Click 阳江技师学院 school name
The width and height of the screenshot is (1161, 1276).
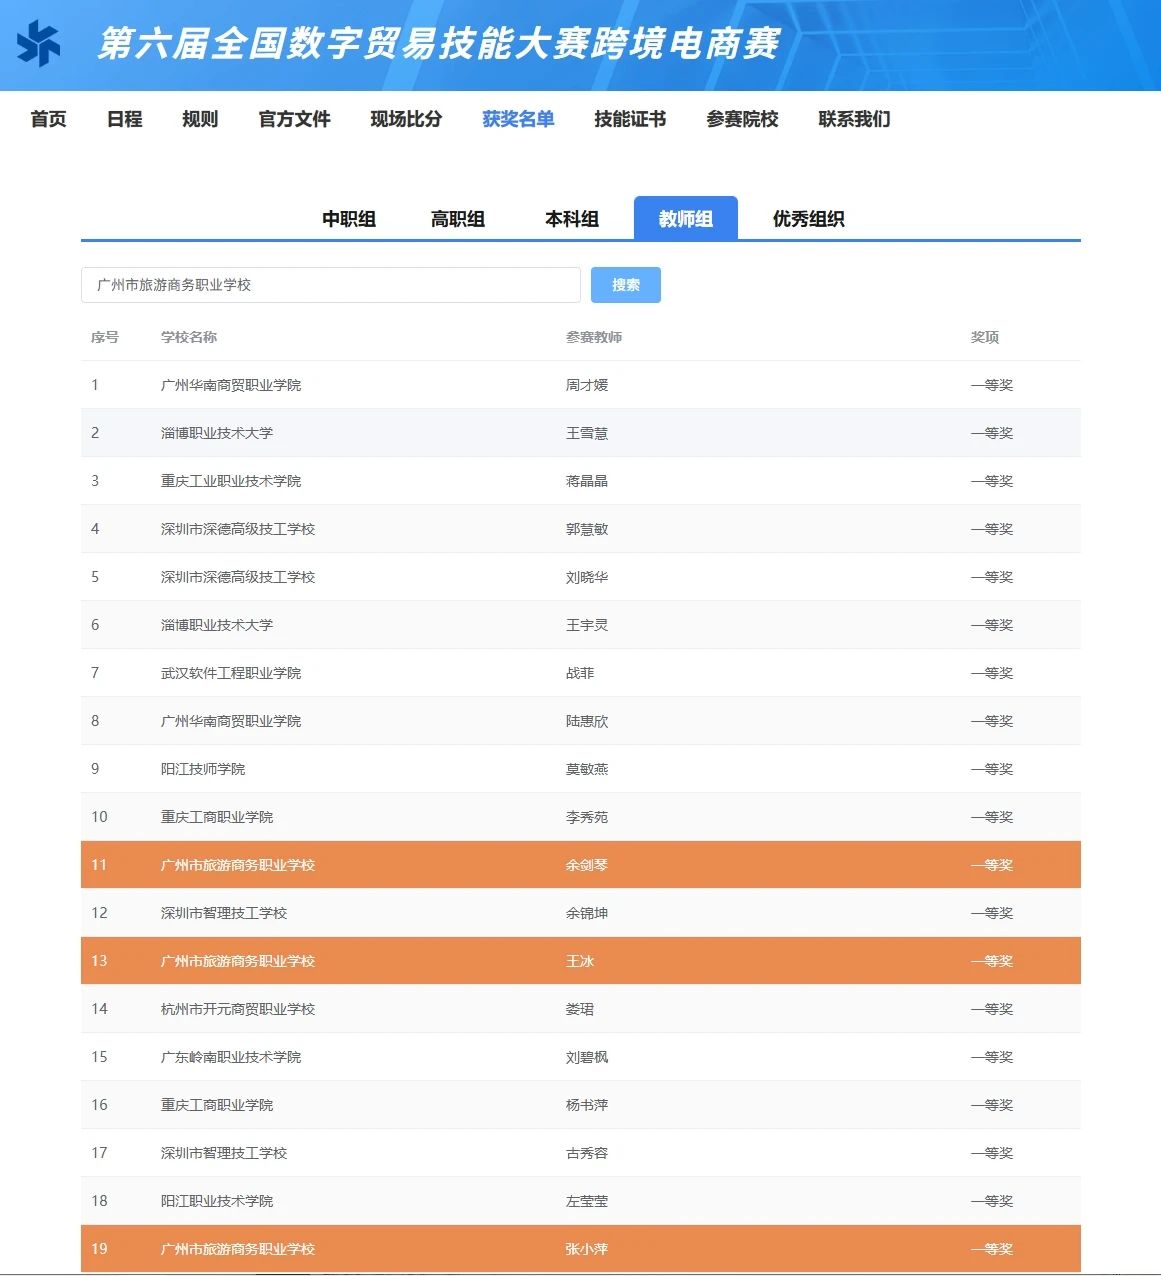(203, 769)
